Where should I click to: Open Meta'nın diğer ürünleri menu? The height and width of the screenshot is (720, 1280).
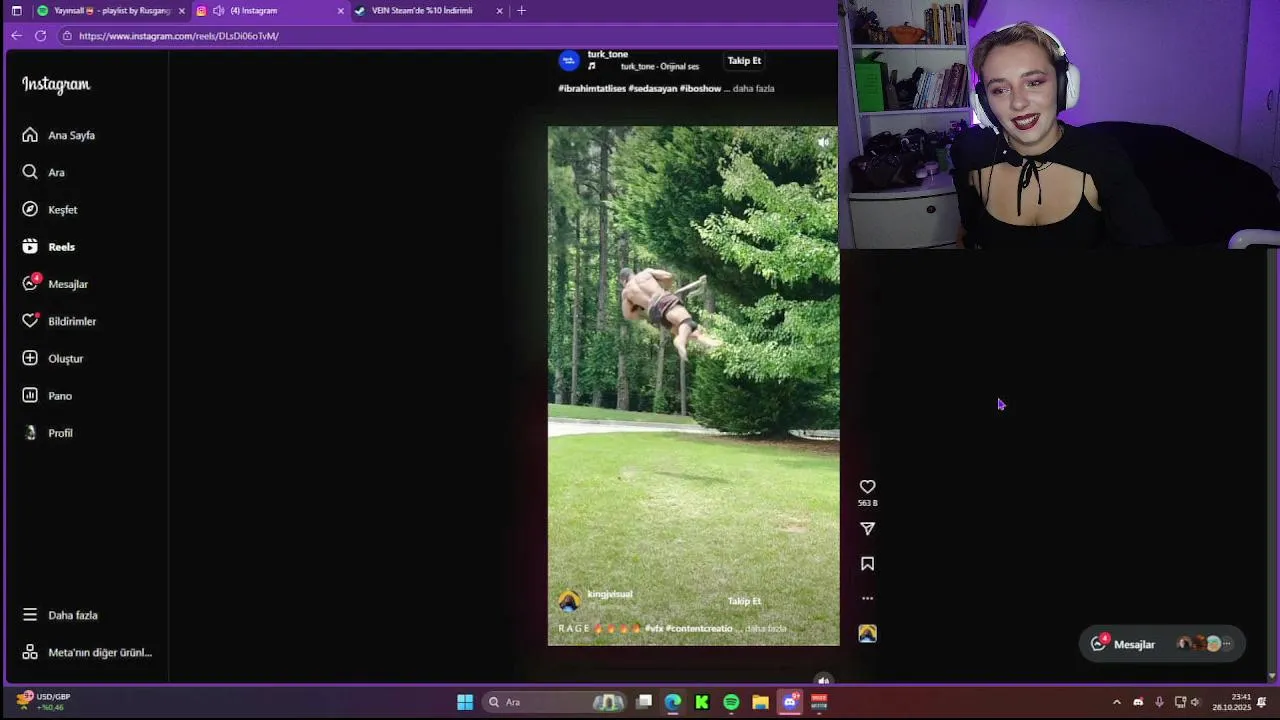pyautogui.click(x=87, y=652)
